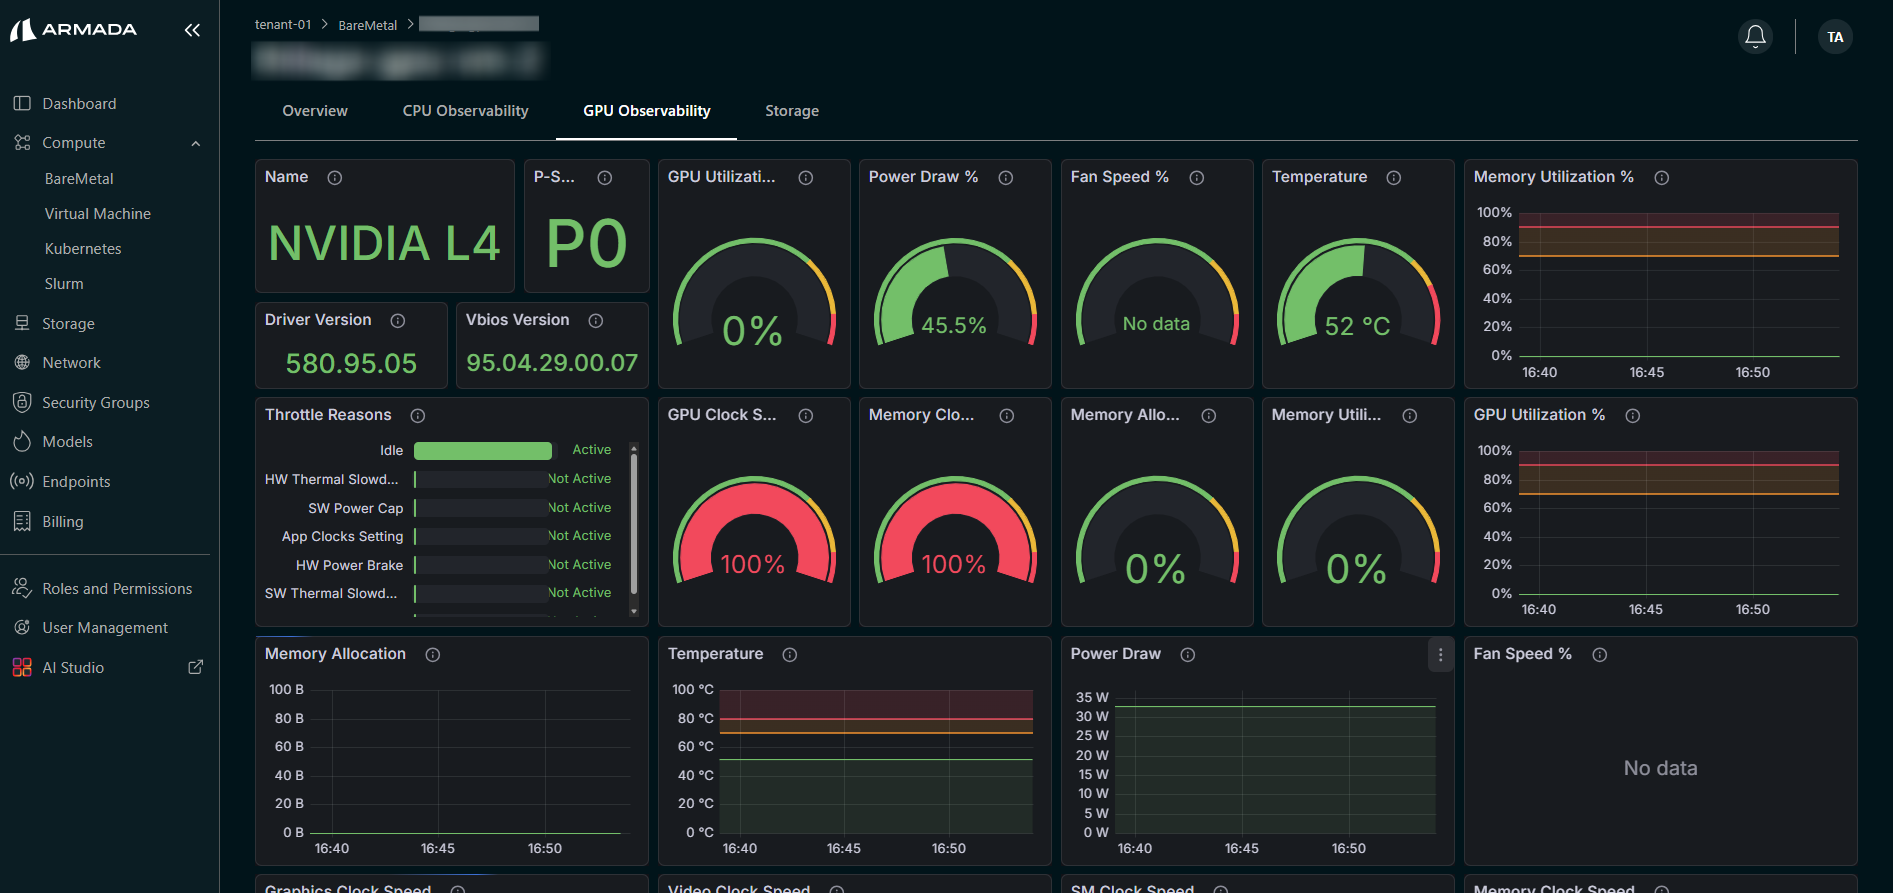The width and height of the screenshot is (1894, 894).
Task: Click the NVIDIA L4 name value
Action: pos(384,244)
